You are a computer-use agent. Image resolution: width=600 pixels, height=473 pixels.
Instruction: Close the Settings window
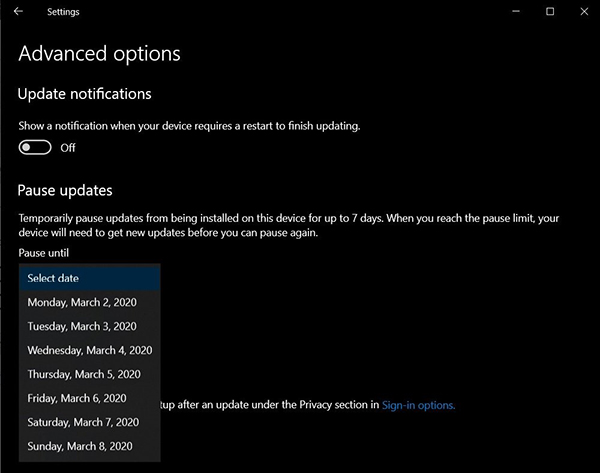tap(581, 12)
